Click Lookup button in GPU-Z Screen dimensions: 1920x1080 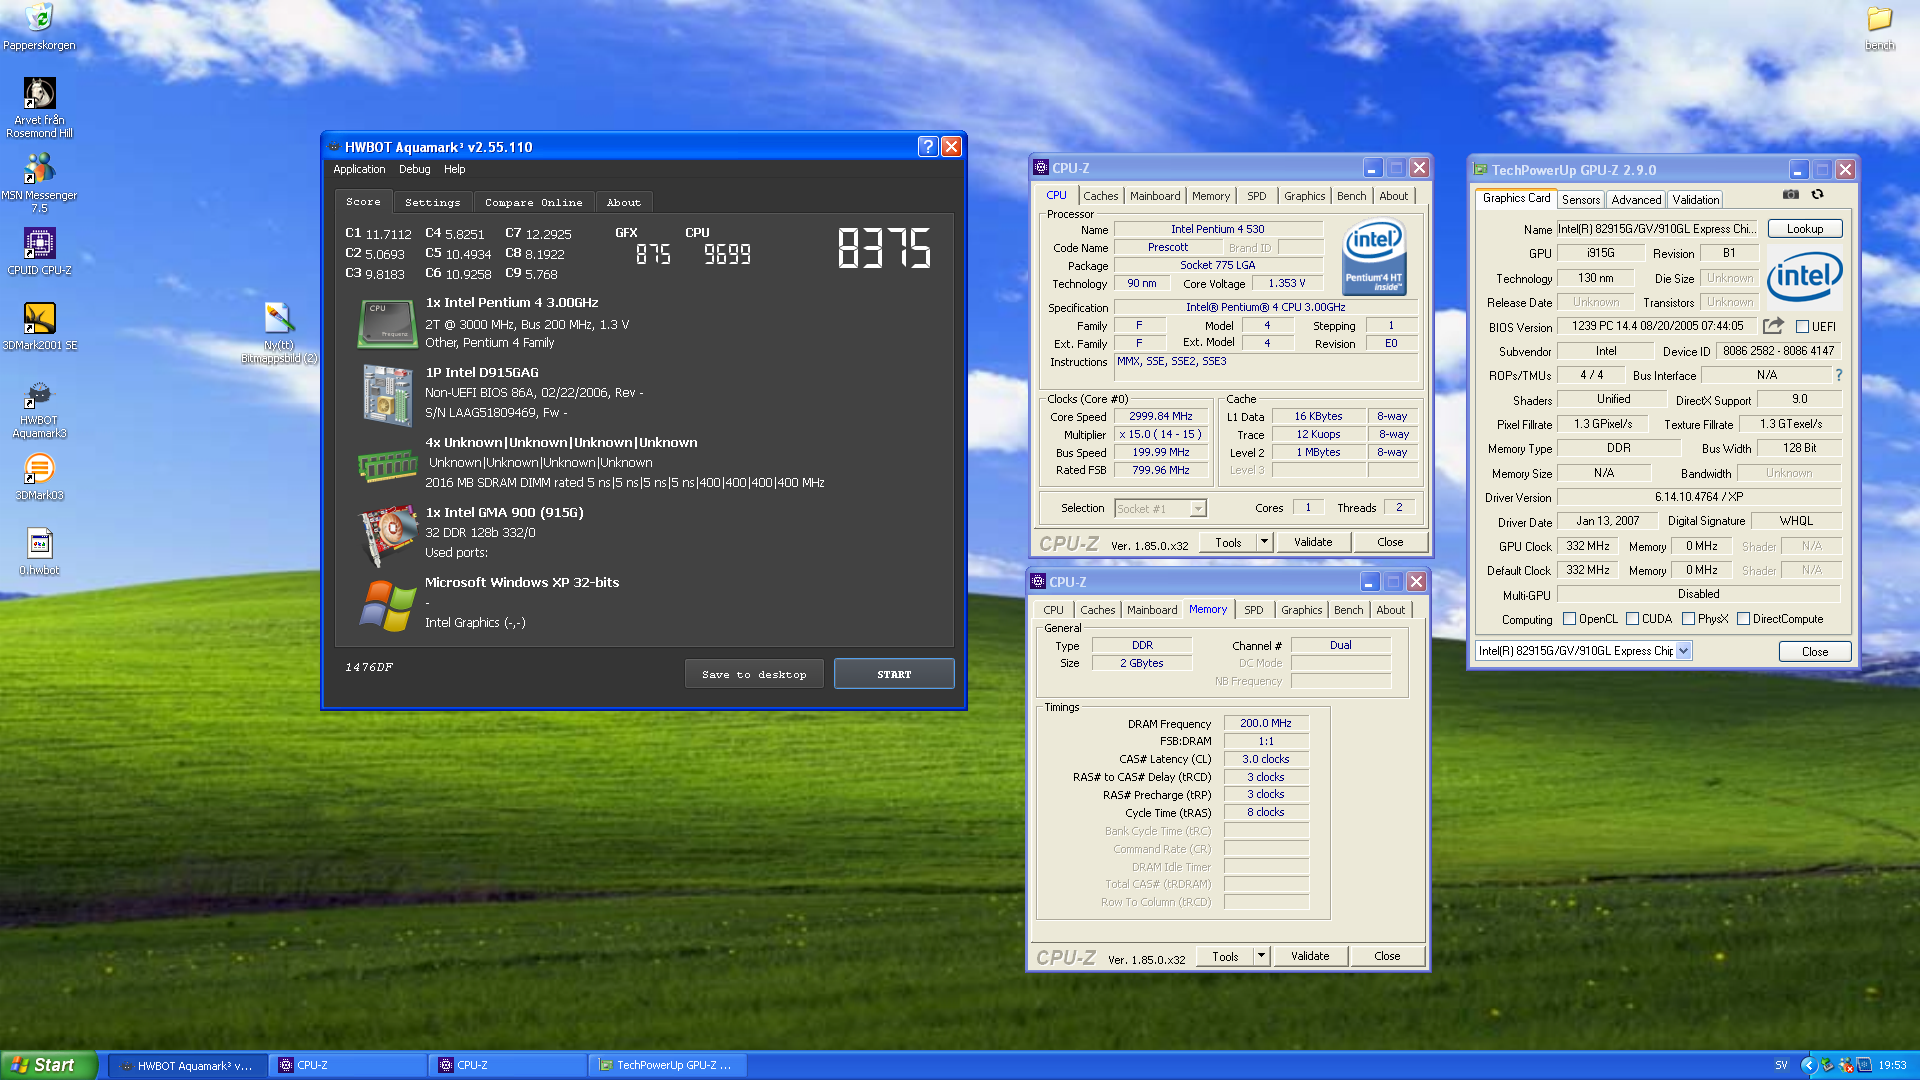pos(1805,229)
